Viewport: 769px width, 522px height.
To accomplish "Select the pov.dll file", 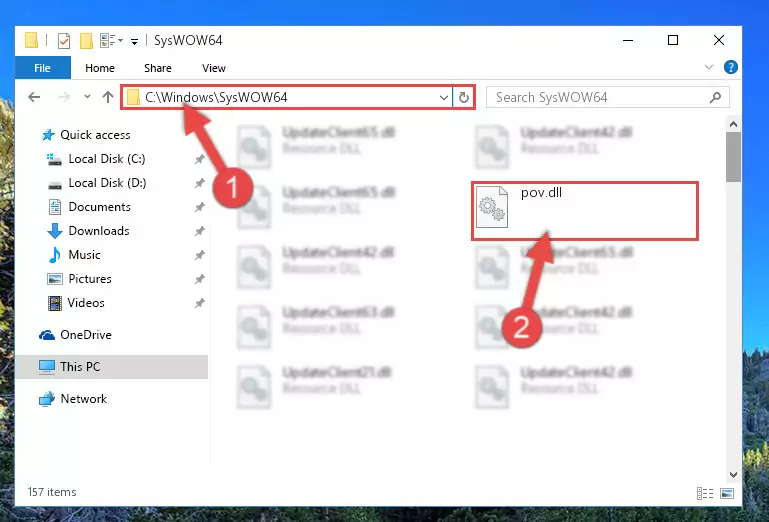I will (x=585, y=211).
